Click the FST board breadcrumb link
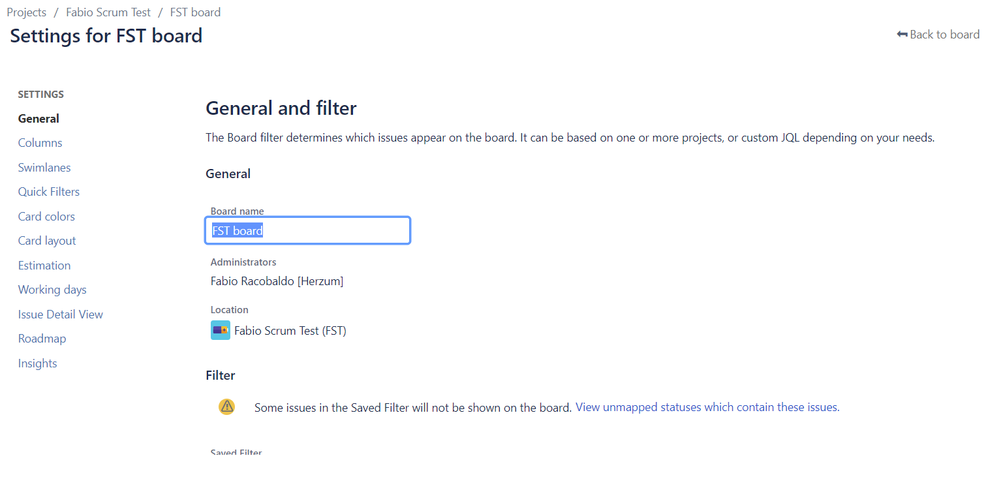Viewport: 999px width, 490px height. [x=196, y=12]
